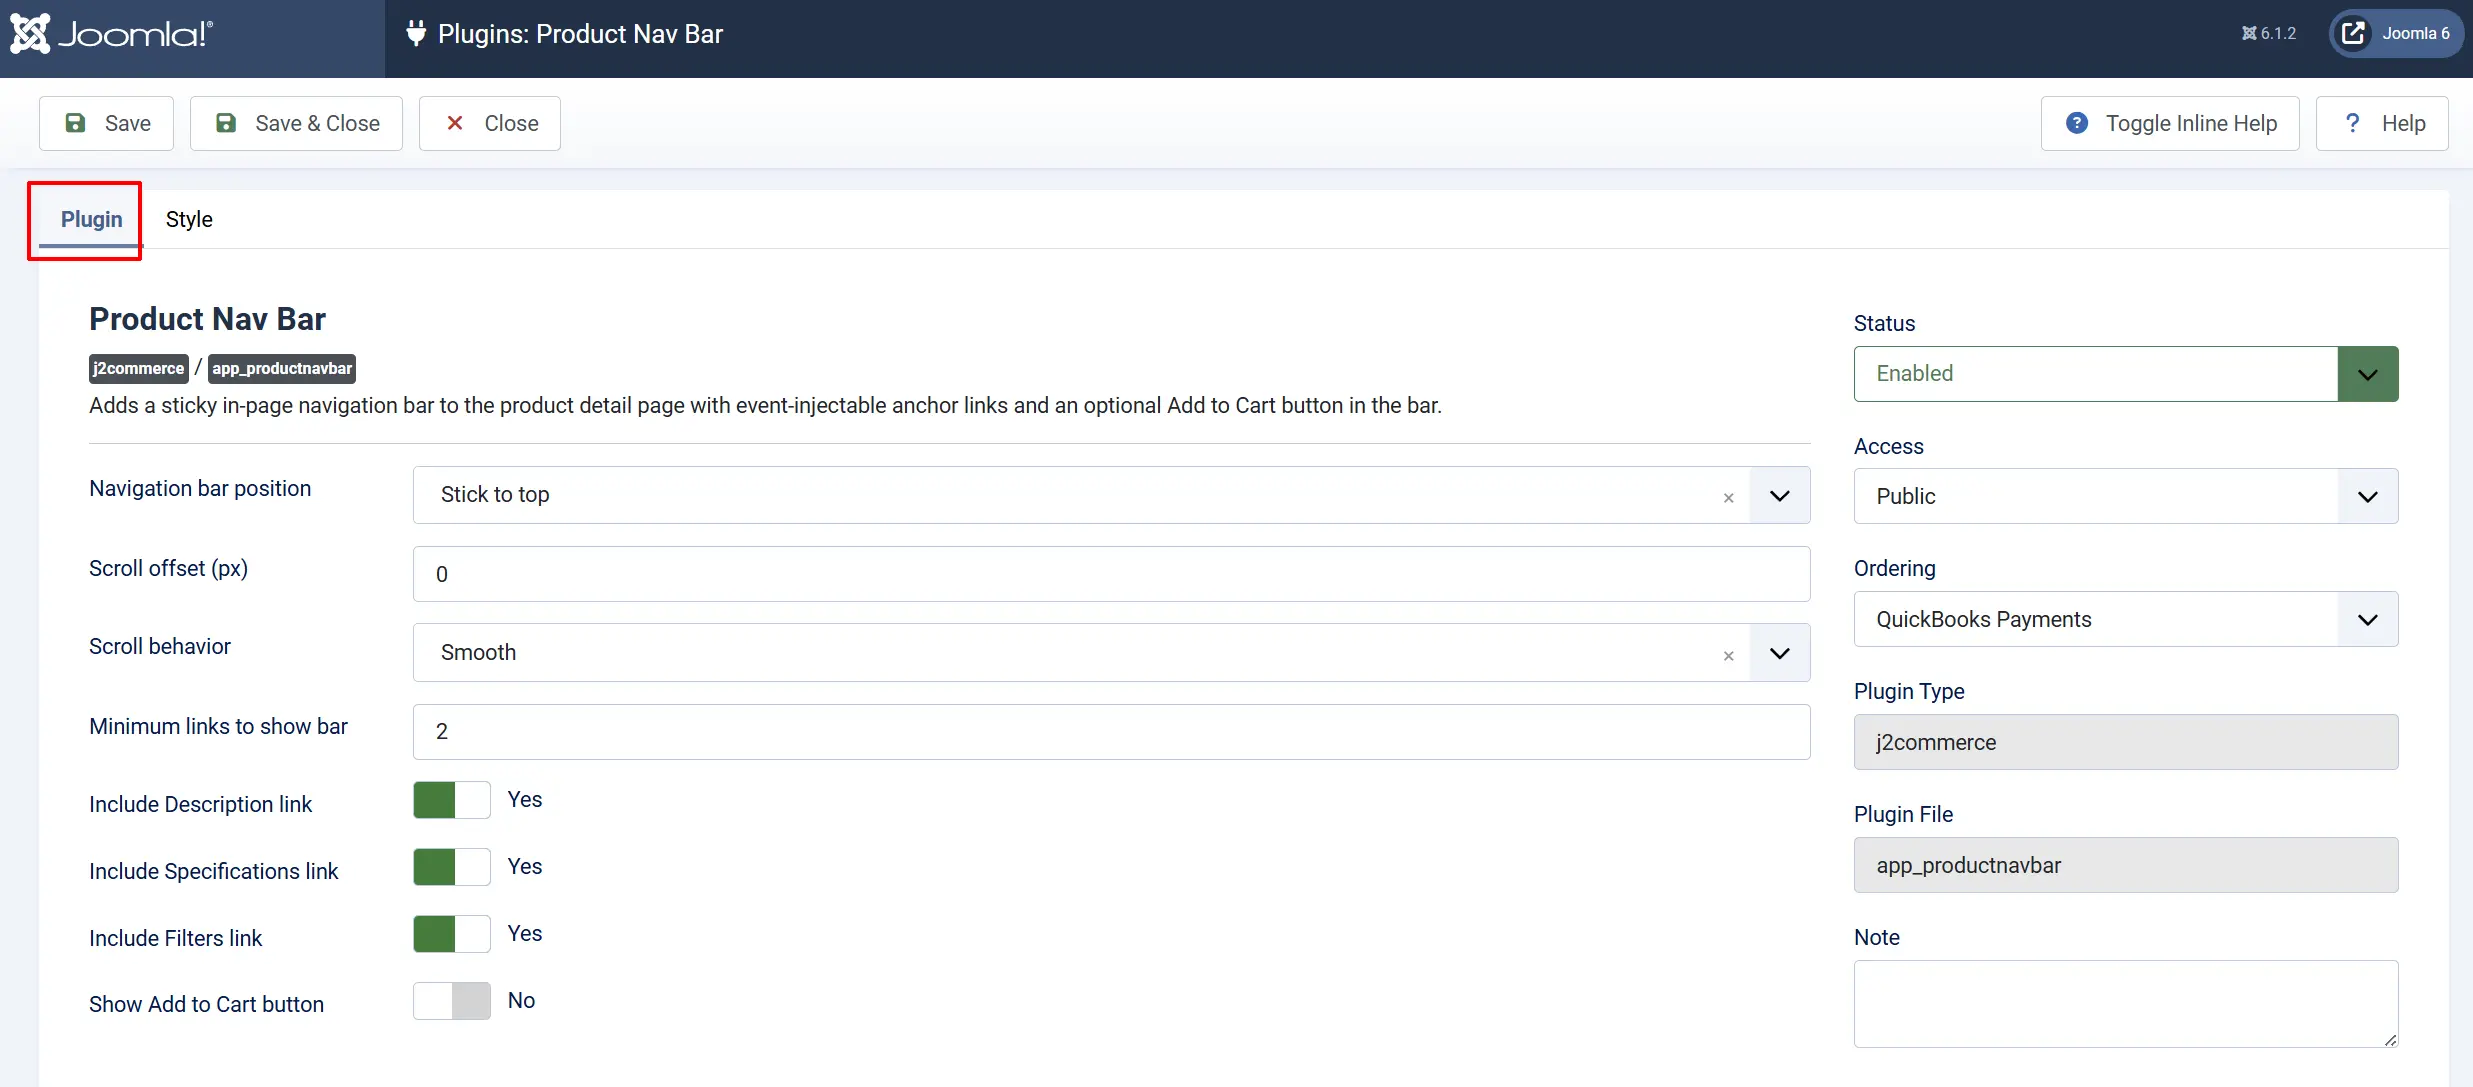Switch to the Plugin tab
The width and height of the screenshot is (2473, 1087).
(91, 219)
